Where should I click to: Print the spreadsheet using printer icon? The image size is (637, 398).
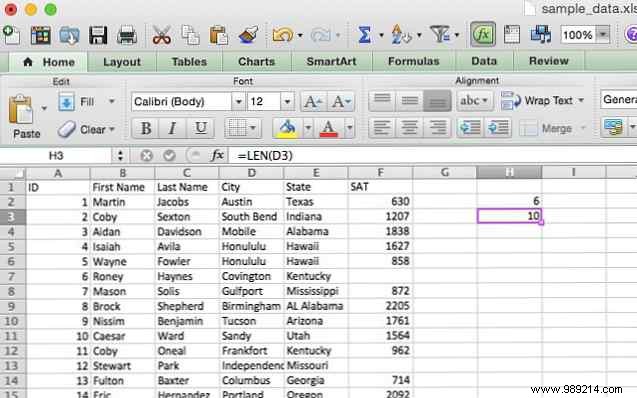tap(127, 35)
